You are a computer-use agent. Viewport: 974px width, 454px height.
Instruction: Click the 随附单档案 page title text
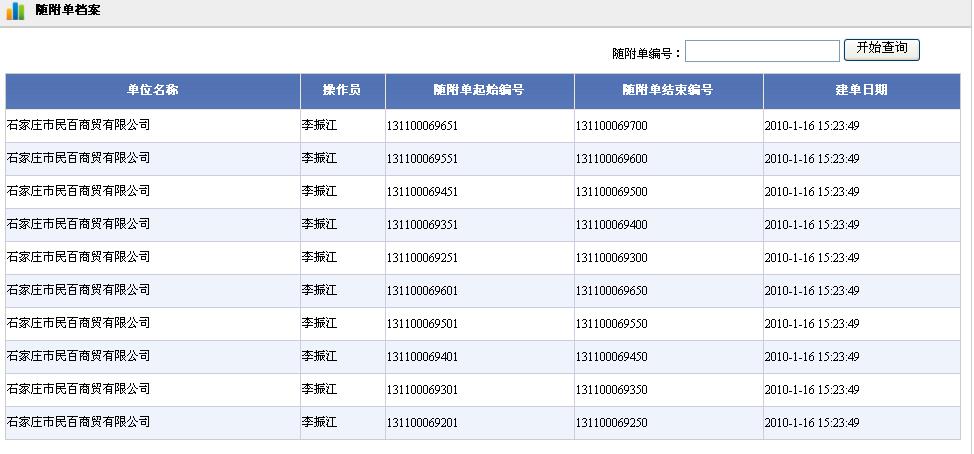coord(68,11)
